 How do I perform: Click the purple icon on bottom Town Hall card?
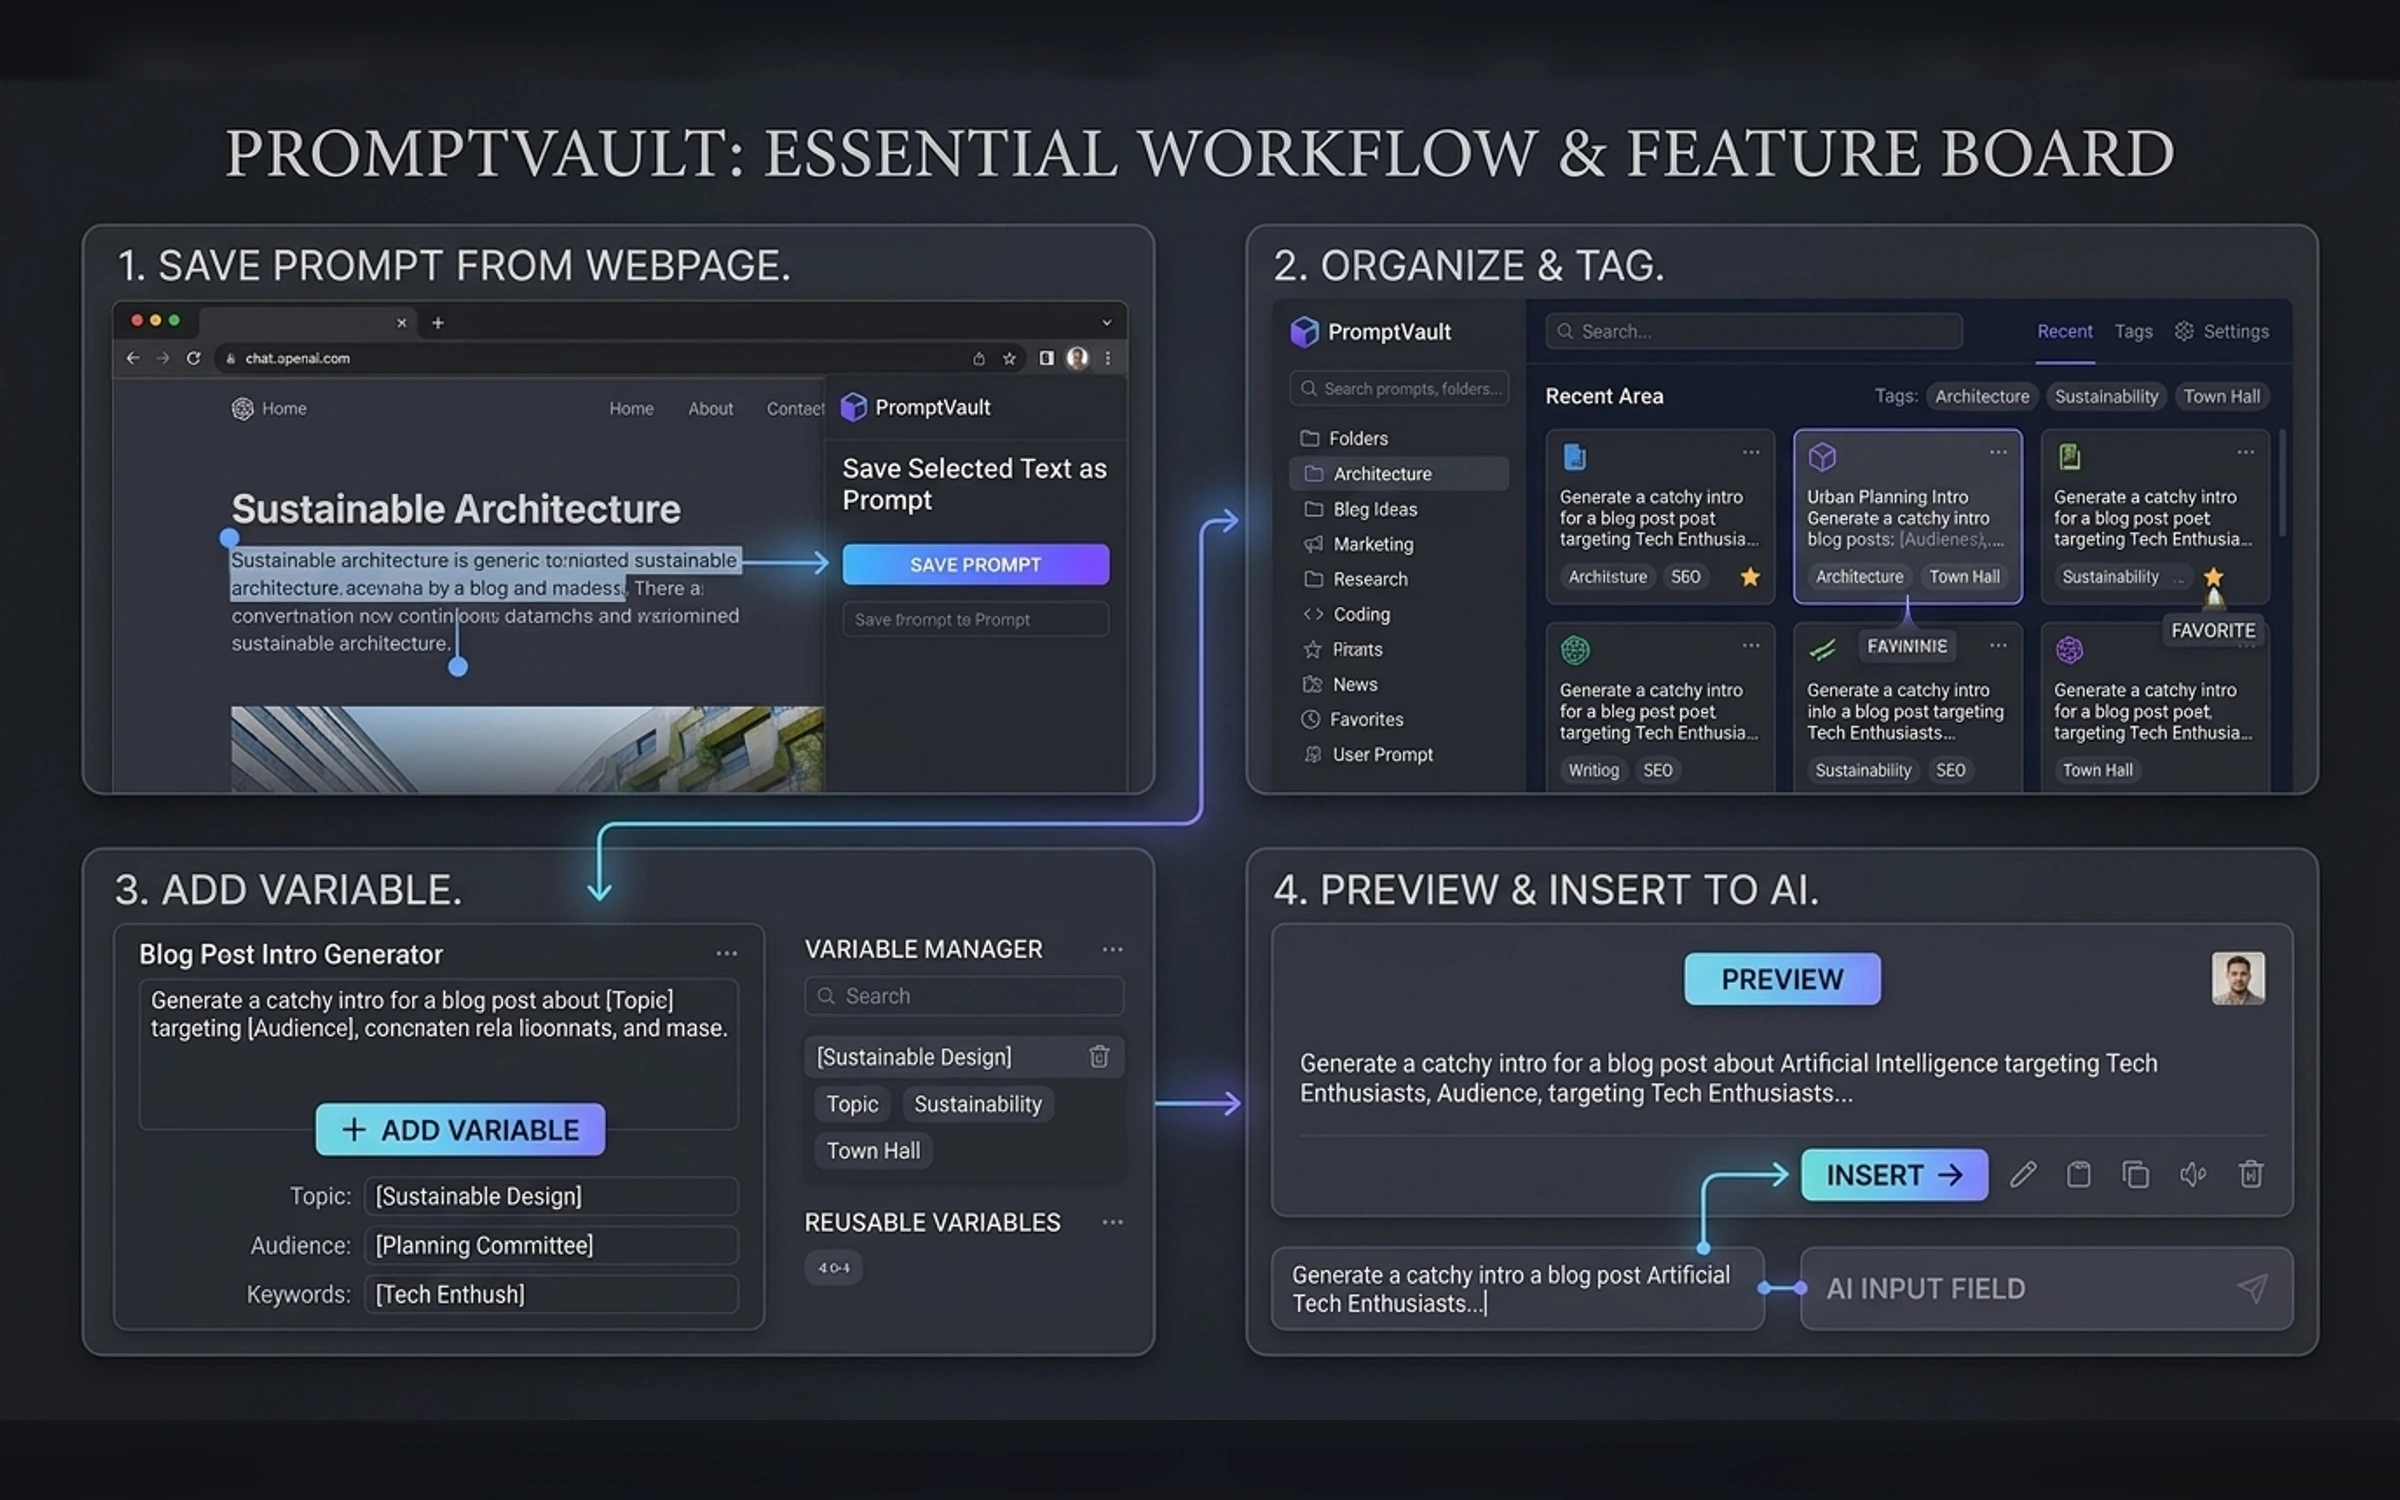coord(2069,650)
